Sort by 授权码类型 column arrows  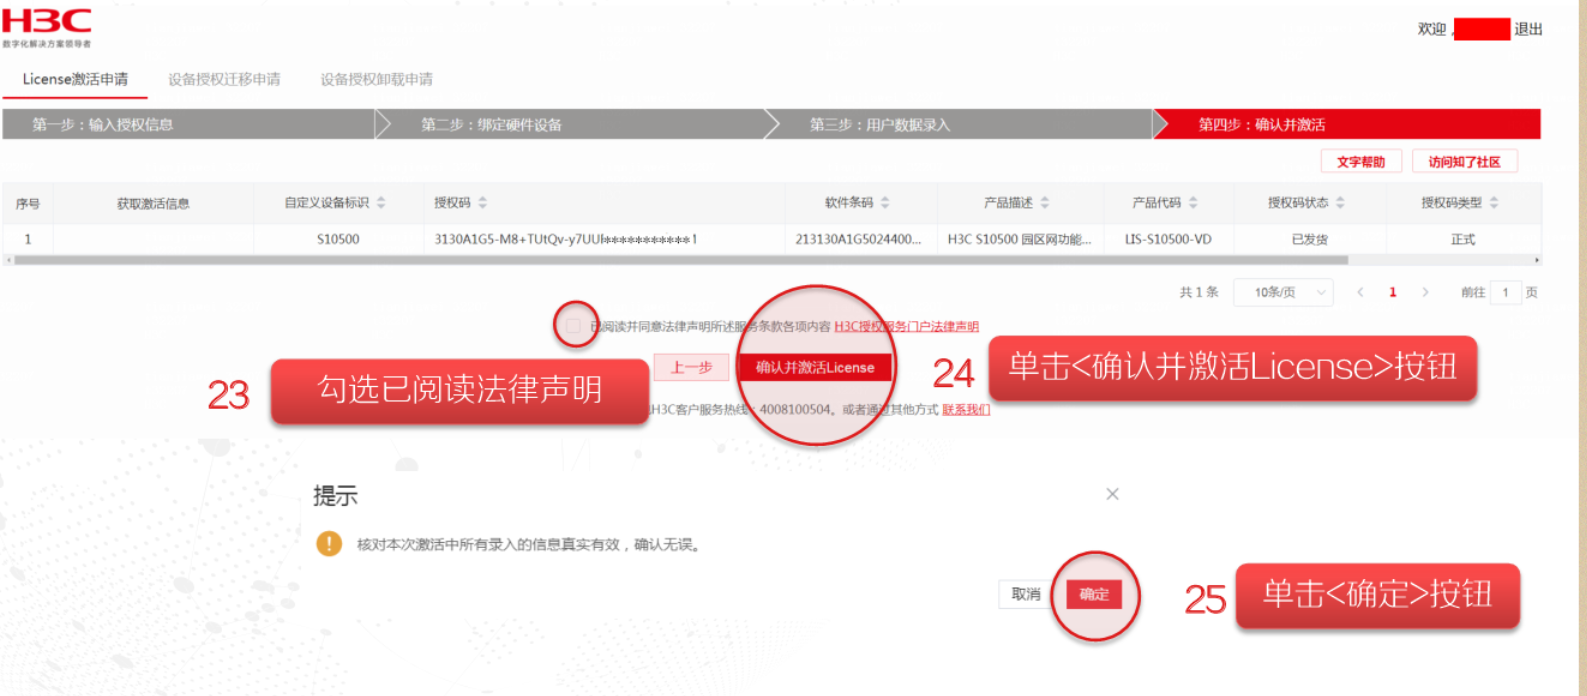coord(1494,203)
